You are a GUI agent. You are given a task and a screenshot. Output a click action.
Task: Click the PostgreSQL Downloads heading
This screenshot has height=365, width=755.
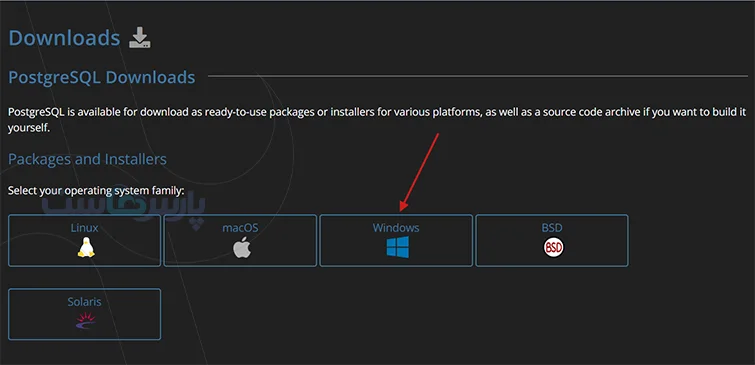[102, 77]
